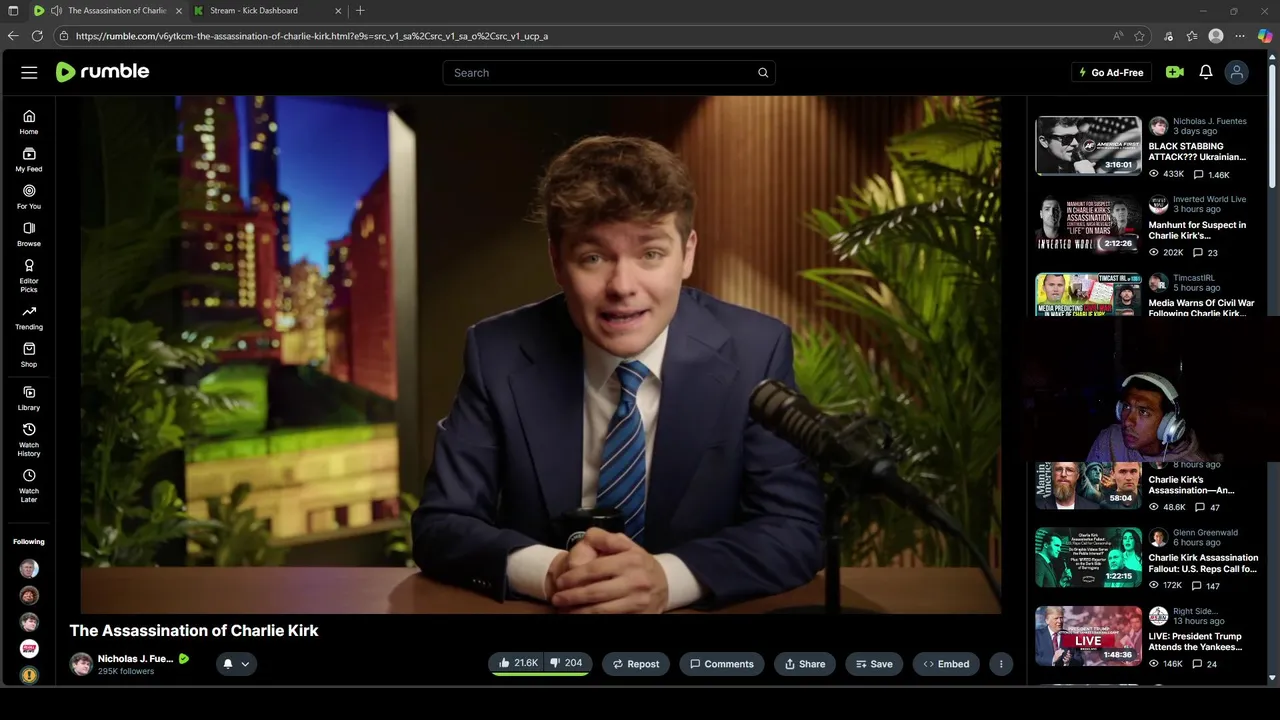Open the Rumble hamburger menu
This screenshot has height=720, width=1280.
(x=29, y=72)
